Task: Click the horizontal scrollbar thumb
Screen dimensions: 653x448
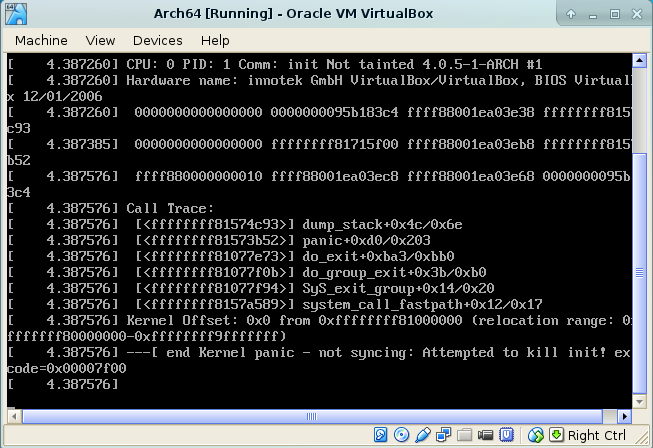Action: (x=312, y=416)
